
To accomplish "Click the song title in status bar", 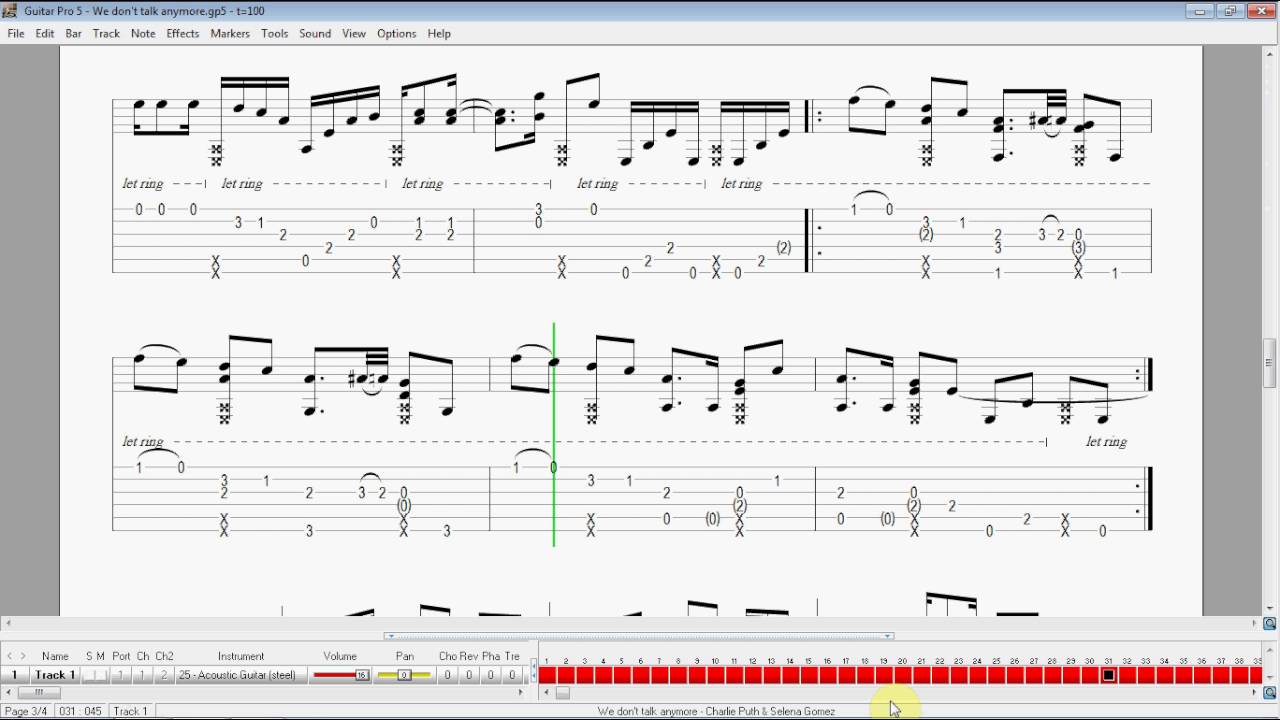I will click(x=717, y=711).
